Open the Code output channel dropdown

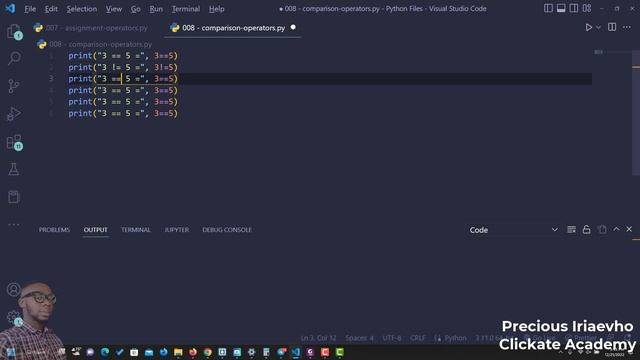click(x=513, y=230)
